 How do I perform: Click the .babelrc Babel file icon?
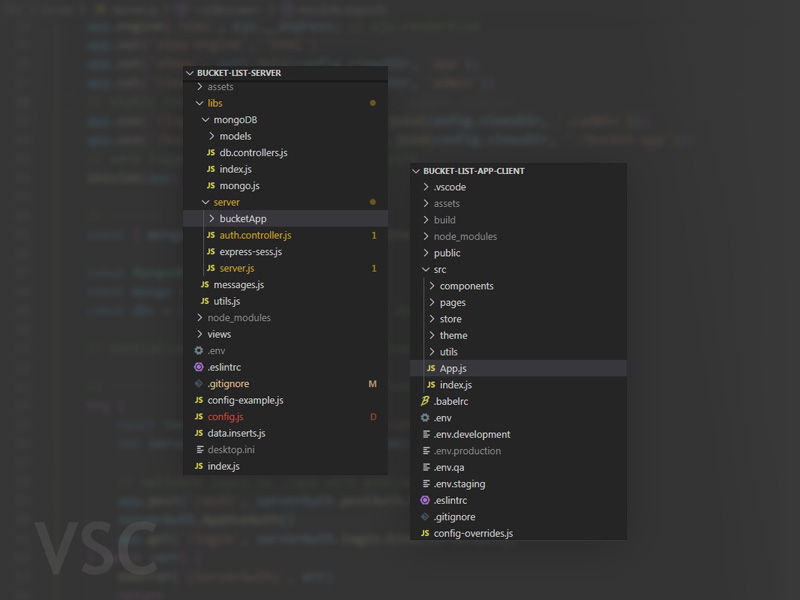[425, 401]
